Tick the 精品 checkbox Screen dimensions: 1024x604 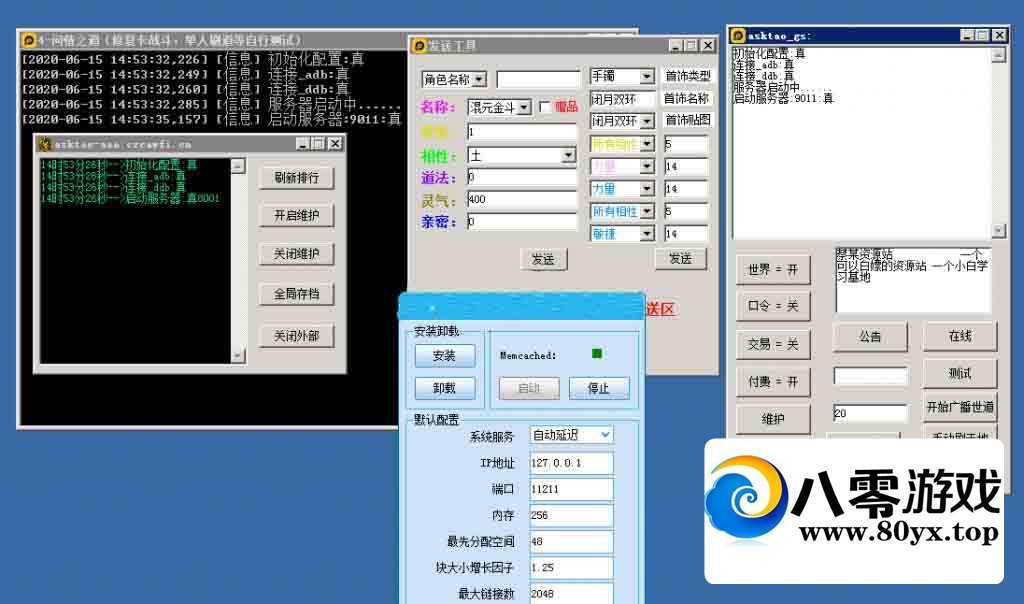(x=545, y=107)
